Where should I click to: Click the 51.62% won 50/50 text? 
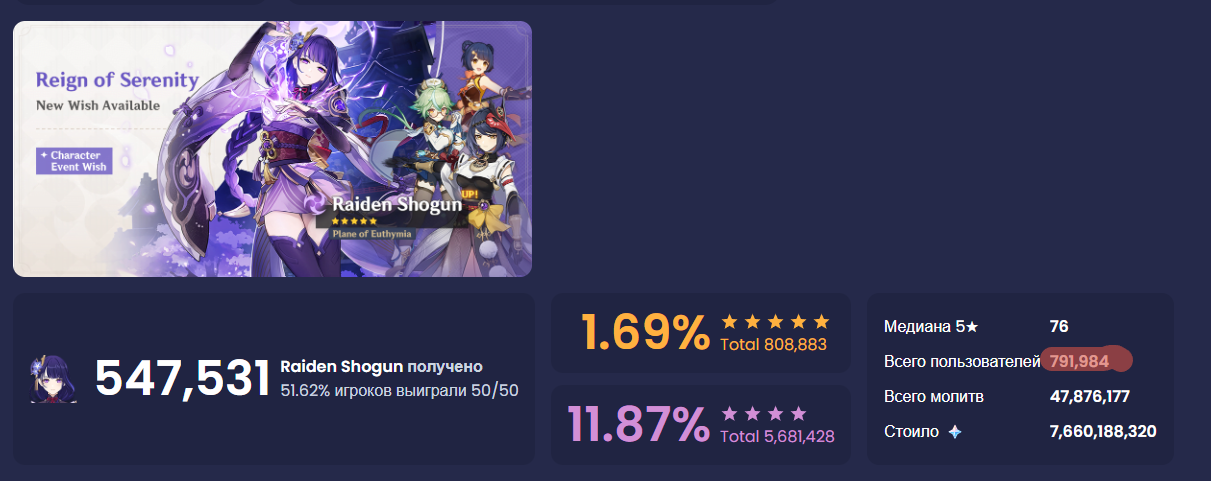[x=399, y=391]
